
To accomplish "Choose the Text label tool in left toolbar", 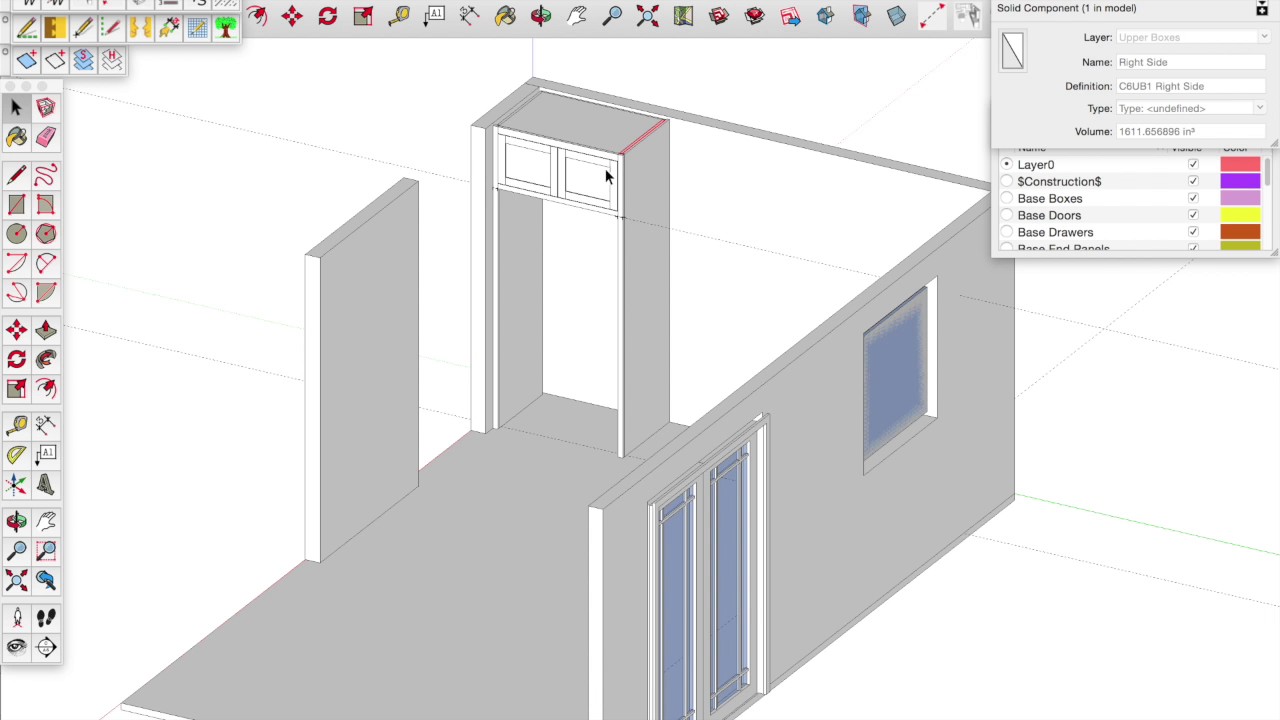I will click(x=46, y=455).
